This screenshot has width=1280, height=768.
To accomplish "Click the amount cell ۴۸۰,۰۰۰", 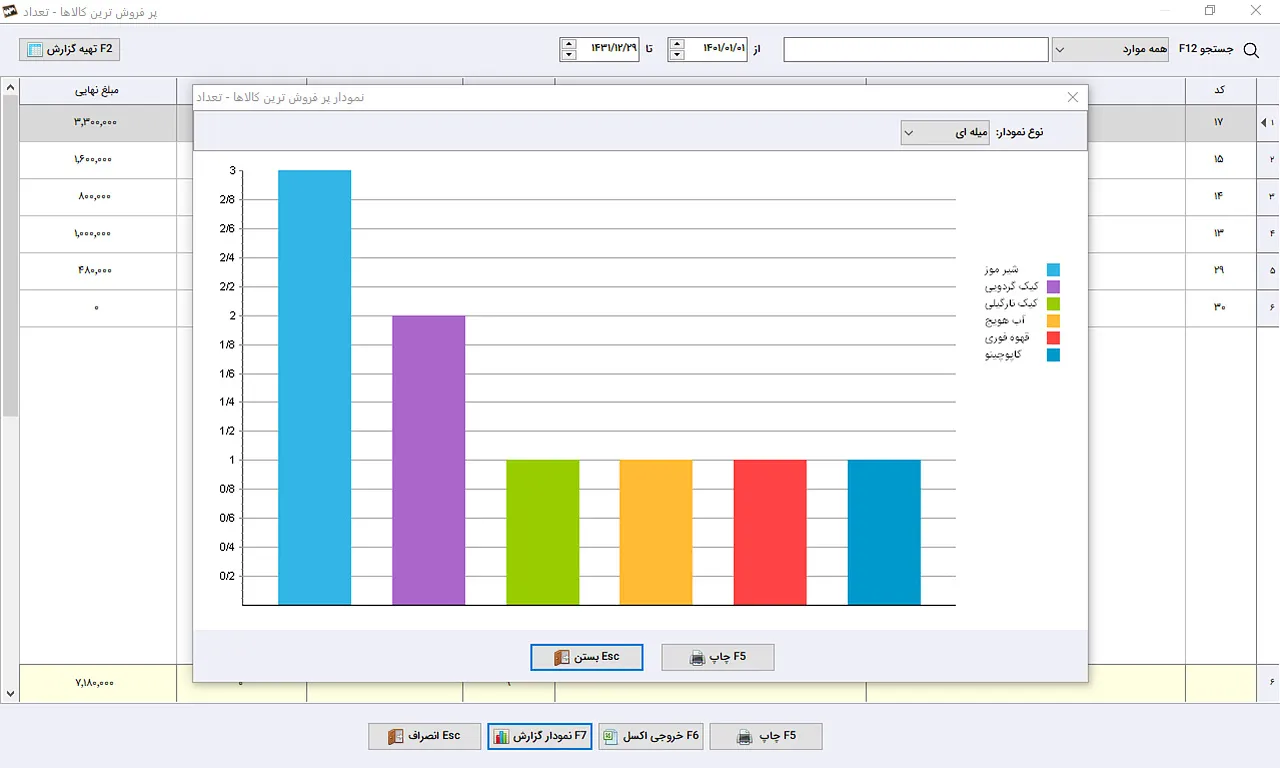I will click(97, 270).
